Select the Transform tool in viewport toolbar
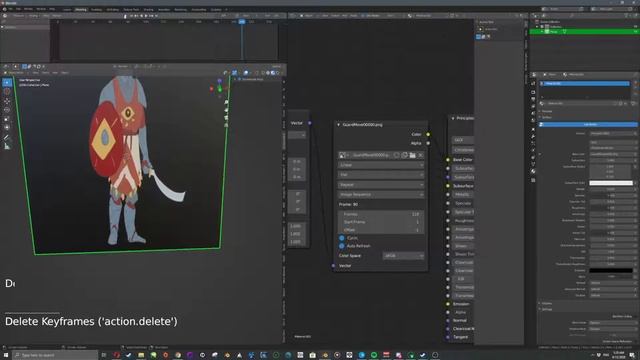The height and width of the screenshot is (360, 640). [x=7, y=127]
